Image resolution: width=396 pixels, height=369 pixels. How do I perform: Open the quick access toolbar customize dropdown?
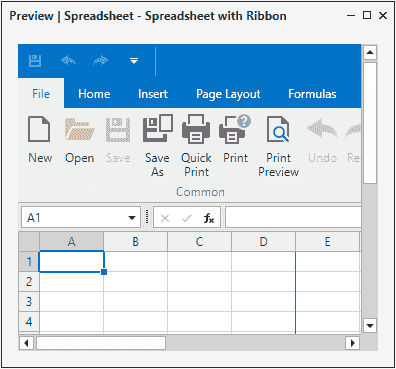[134, 61]
